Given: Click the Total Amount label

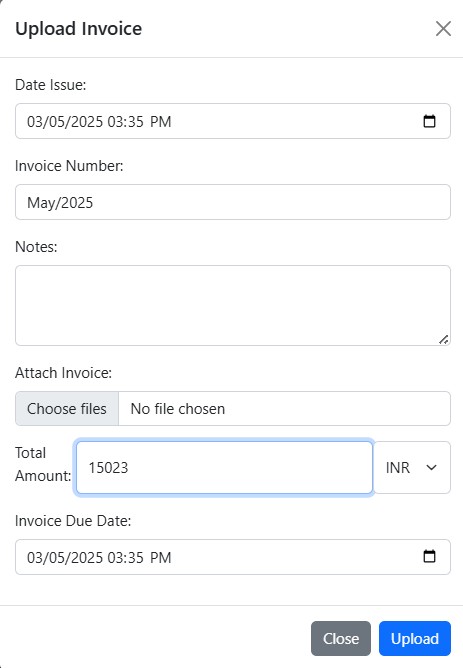Looking at the screenshot, I should pyautogui.click(x=43, y=464).
